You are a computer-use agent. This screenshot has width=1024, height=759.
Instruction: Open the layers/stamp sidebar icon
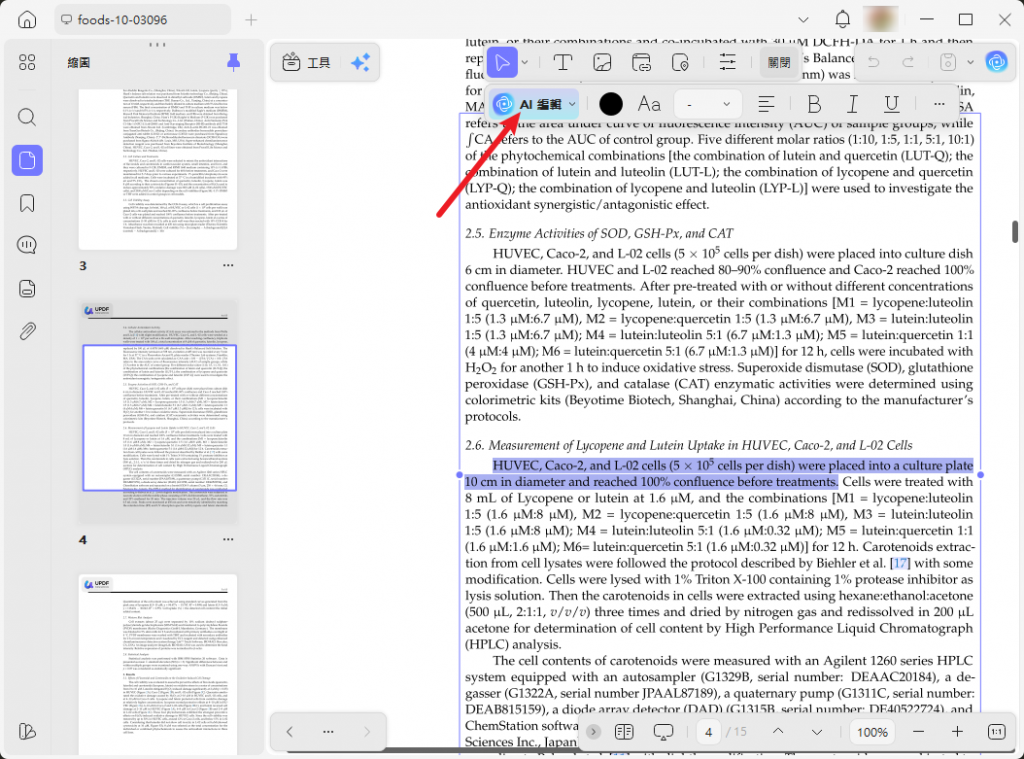click(27, 288)
